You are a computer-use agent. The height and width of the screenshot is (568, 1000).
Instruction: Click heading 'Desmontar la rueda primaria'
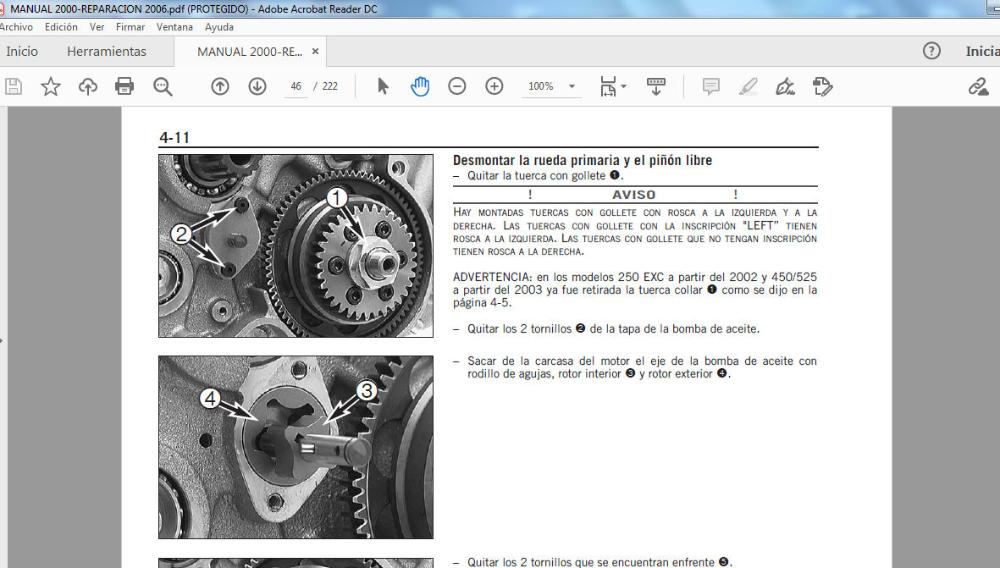[582, 160]
